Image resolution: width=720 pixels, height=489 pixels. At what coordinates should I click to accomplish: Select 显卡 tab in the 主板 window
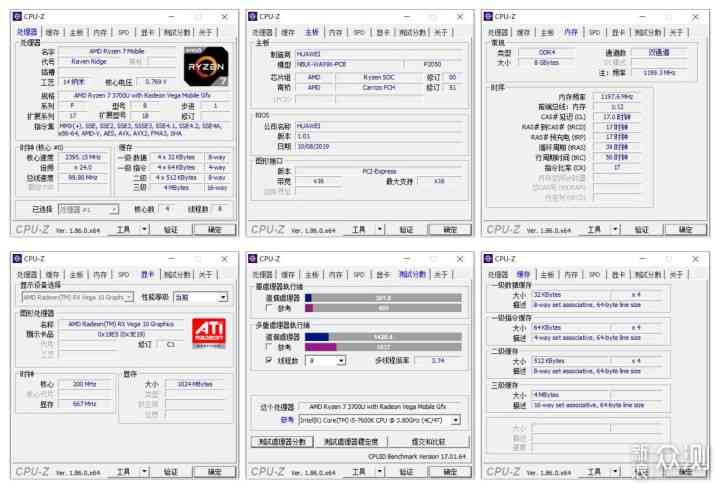coord(382,33)
